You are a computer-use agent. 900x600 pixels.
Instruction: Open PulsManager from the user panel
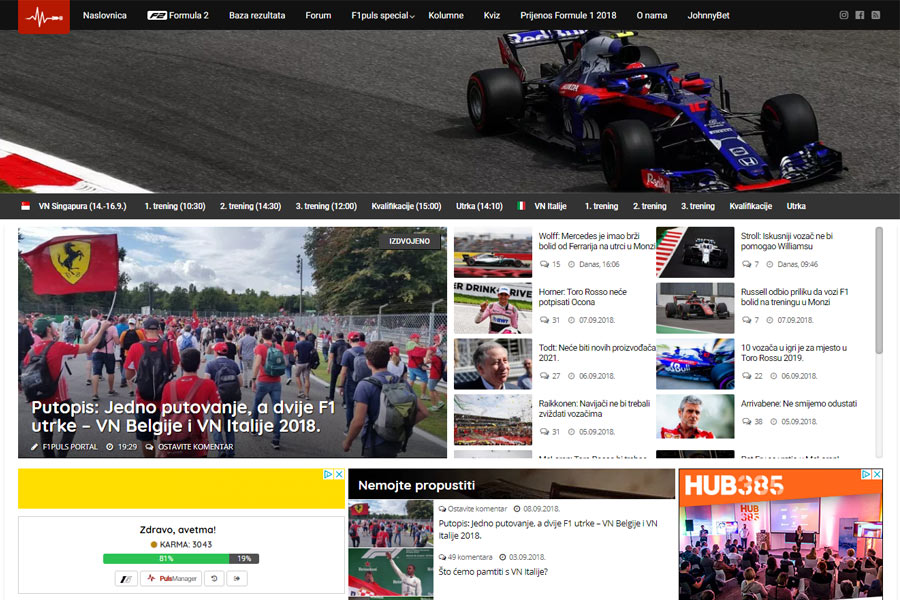point(172,579)
